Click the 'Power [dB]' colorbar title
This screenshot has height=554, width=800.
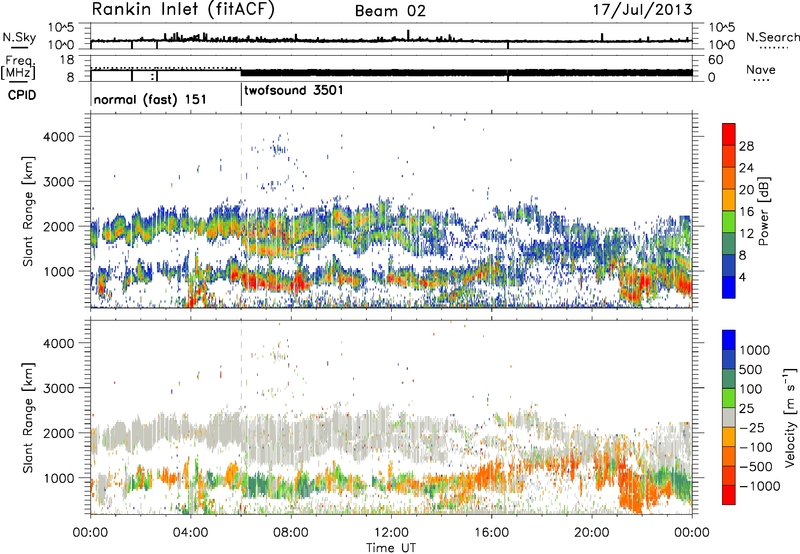point(763,211)
